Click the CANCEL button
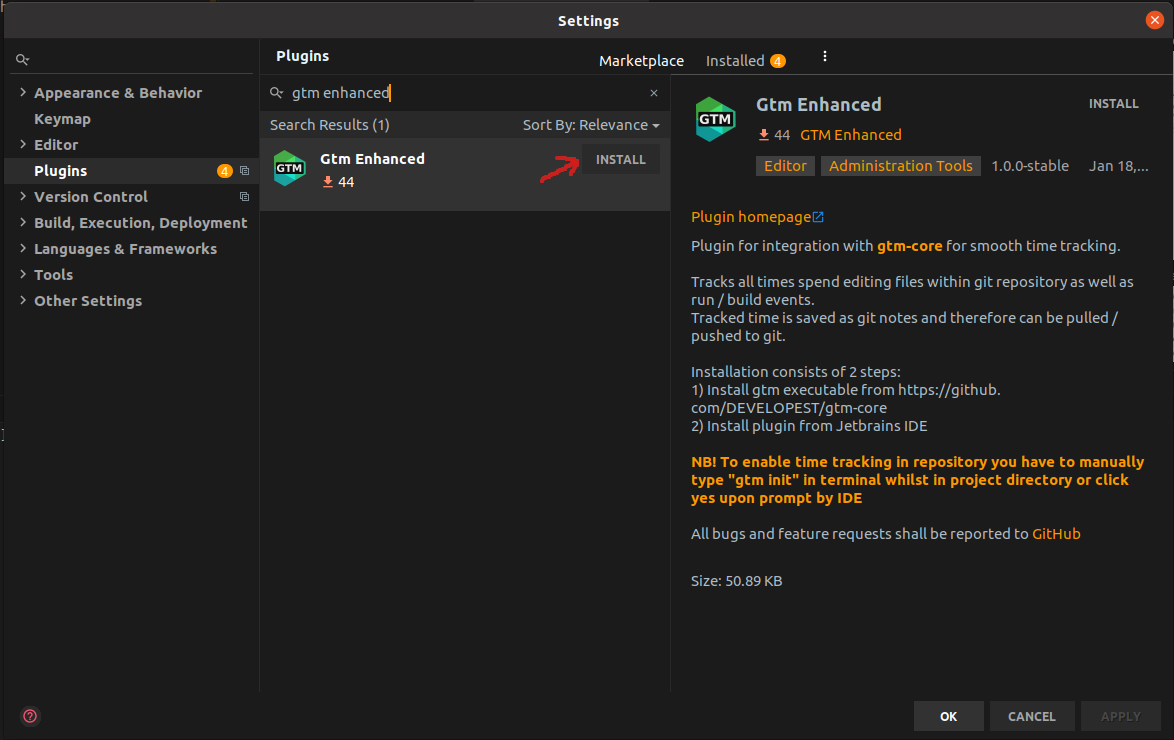 (x=1032, y=716)
